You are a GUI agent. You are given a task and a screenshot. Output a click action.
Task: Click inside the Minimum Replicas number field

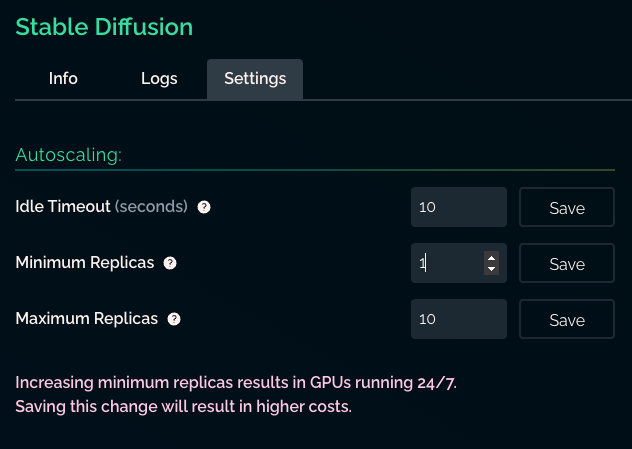click(x=447, y=263)
